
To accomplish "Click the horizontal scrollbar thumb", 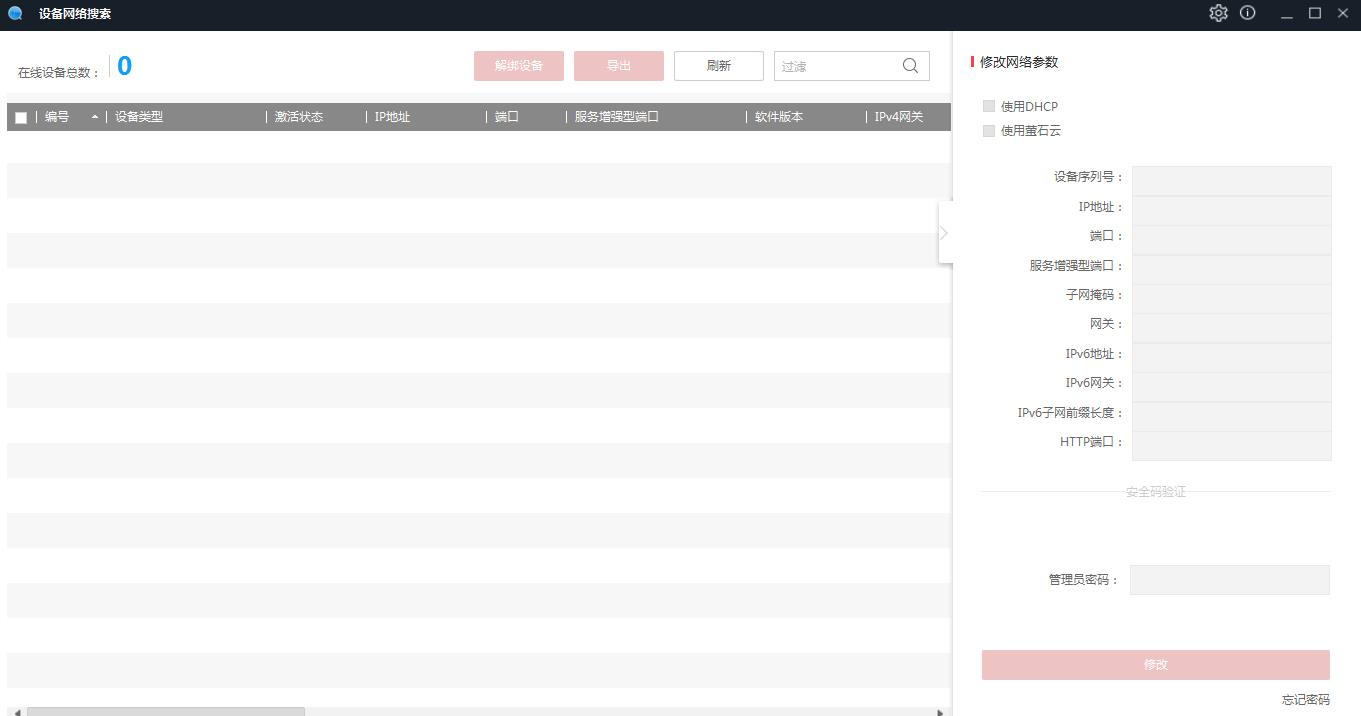I will [166, 712].
